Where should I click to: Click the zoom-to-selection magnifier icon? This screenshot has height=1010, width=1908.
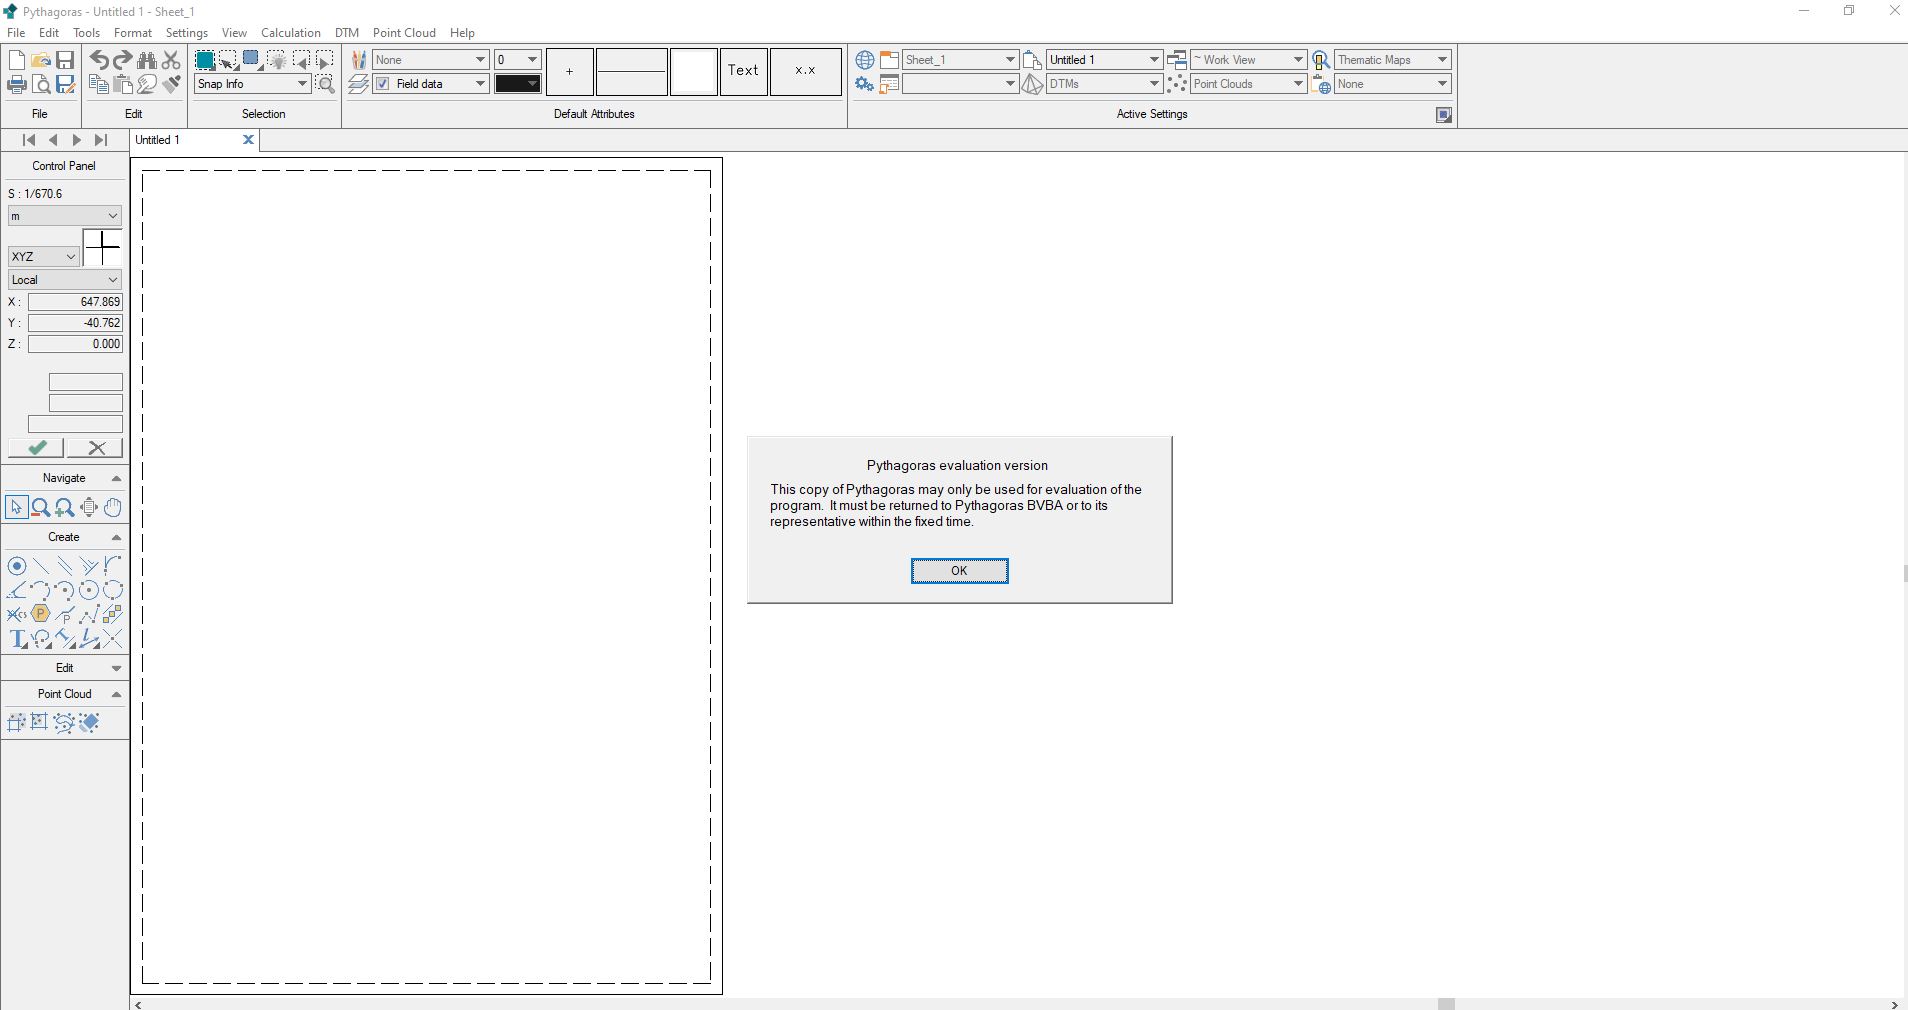click(x=325, y=85)
